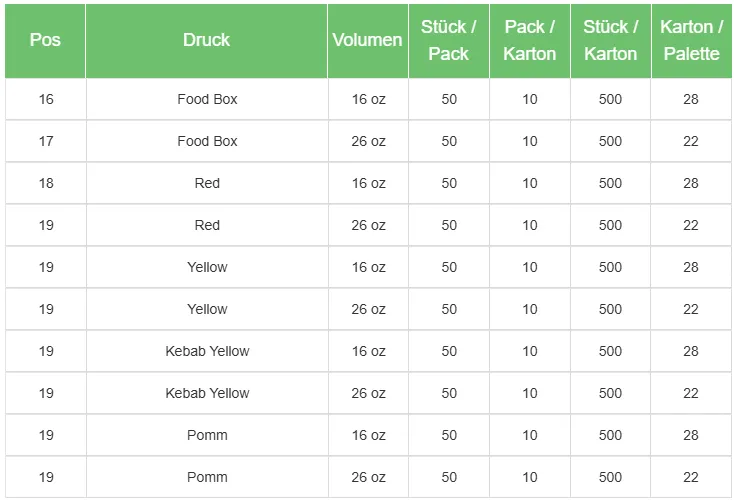Click the Pomm 26 oz Druck cell
Image resolution: width=734 pixels, height=501 pixels.
pos(207,477)
